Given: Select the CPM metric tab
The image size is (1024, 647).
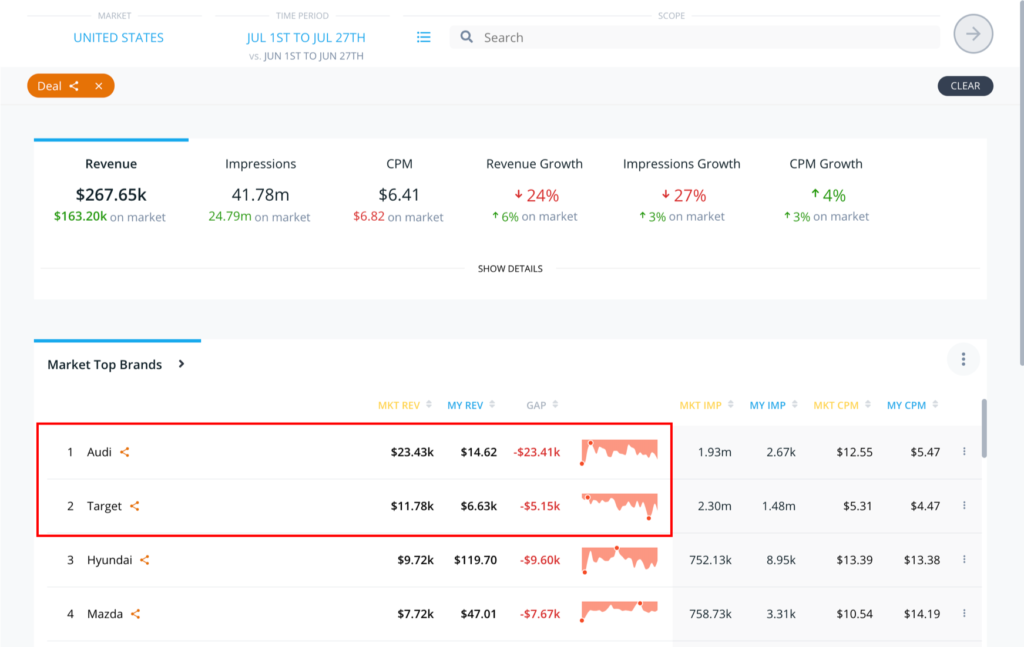Looking at the screenshot, I should [x=399, y=189].
